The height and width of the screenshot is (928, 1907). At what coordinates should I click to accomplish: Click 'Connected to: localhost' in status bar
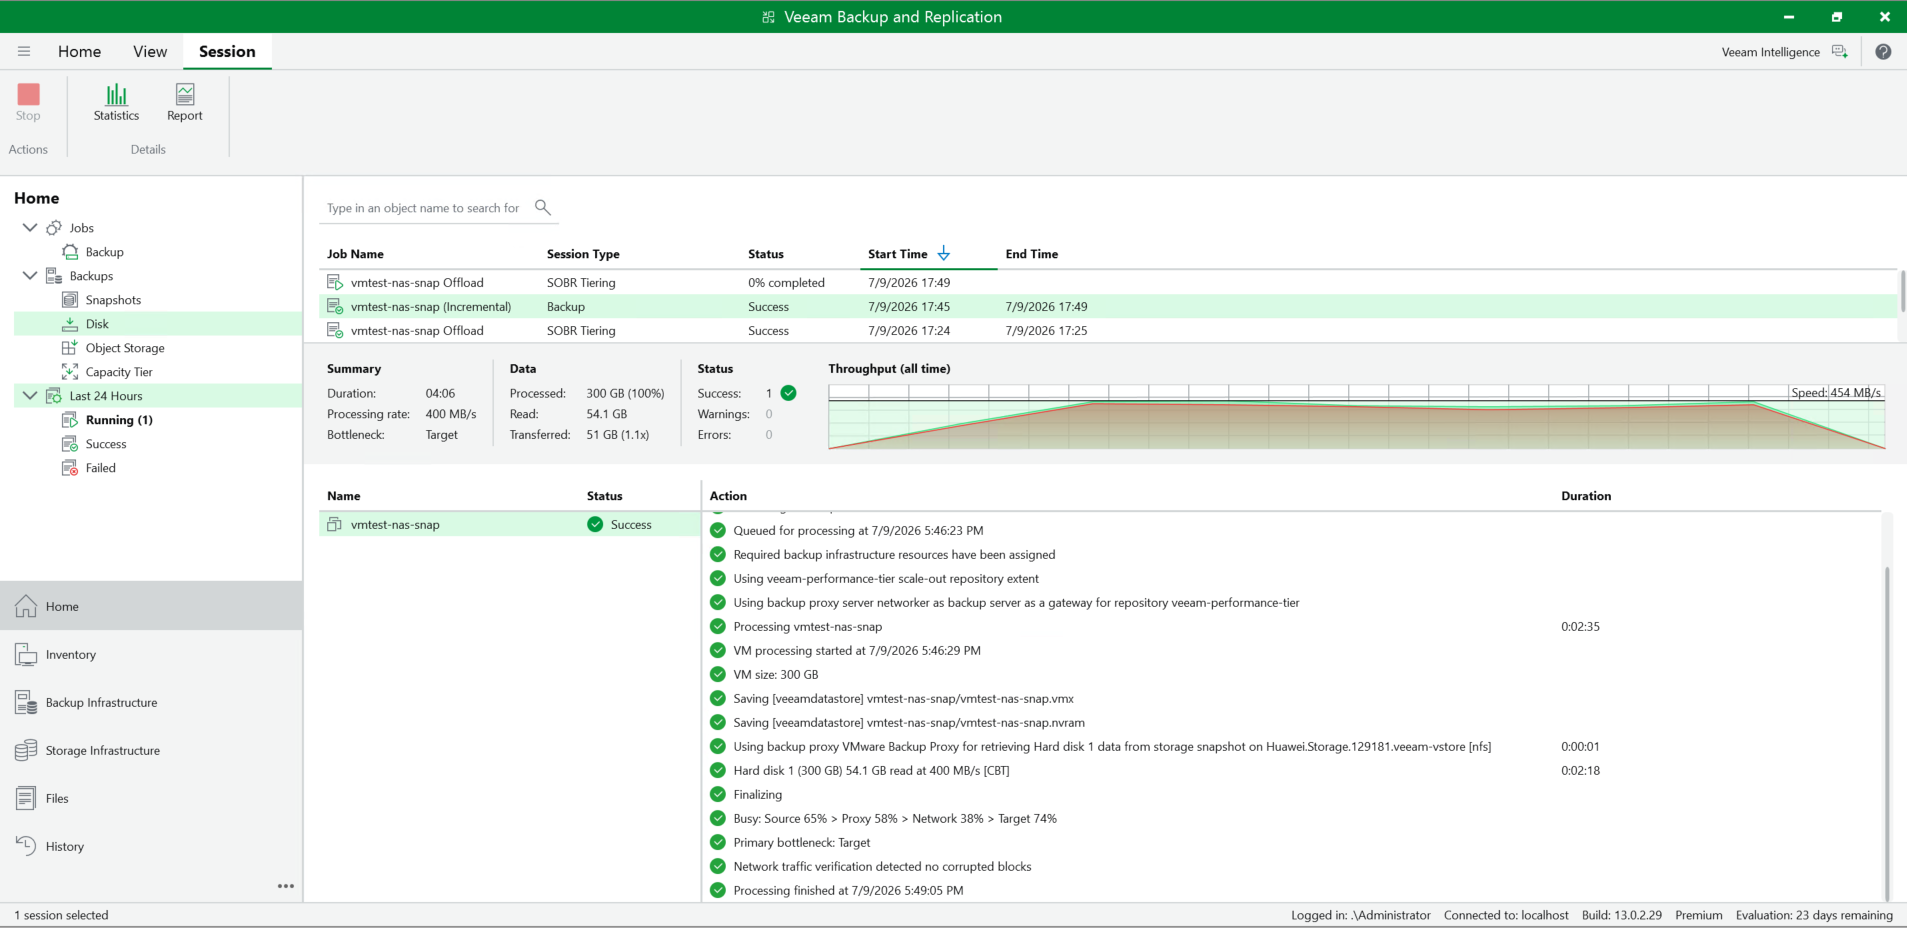point(1506,915)
